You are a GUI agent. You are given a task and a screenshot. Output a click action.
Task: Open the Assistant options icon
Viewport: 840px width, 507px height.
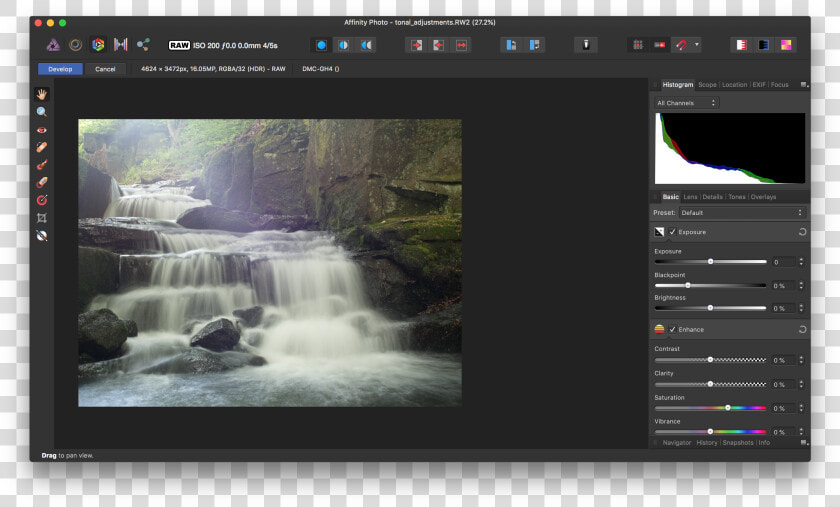[586, 46]
